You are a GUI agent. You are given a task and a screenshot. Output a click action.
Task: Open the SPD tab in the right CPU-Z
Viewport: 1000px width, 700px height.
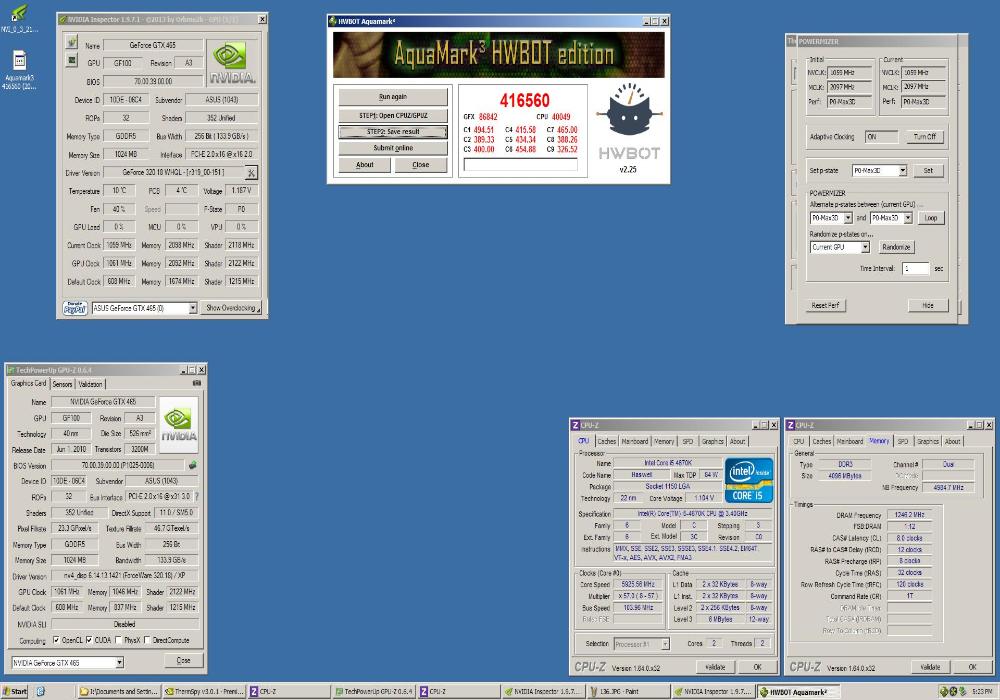(x=902, y=441)
